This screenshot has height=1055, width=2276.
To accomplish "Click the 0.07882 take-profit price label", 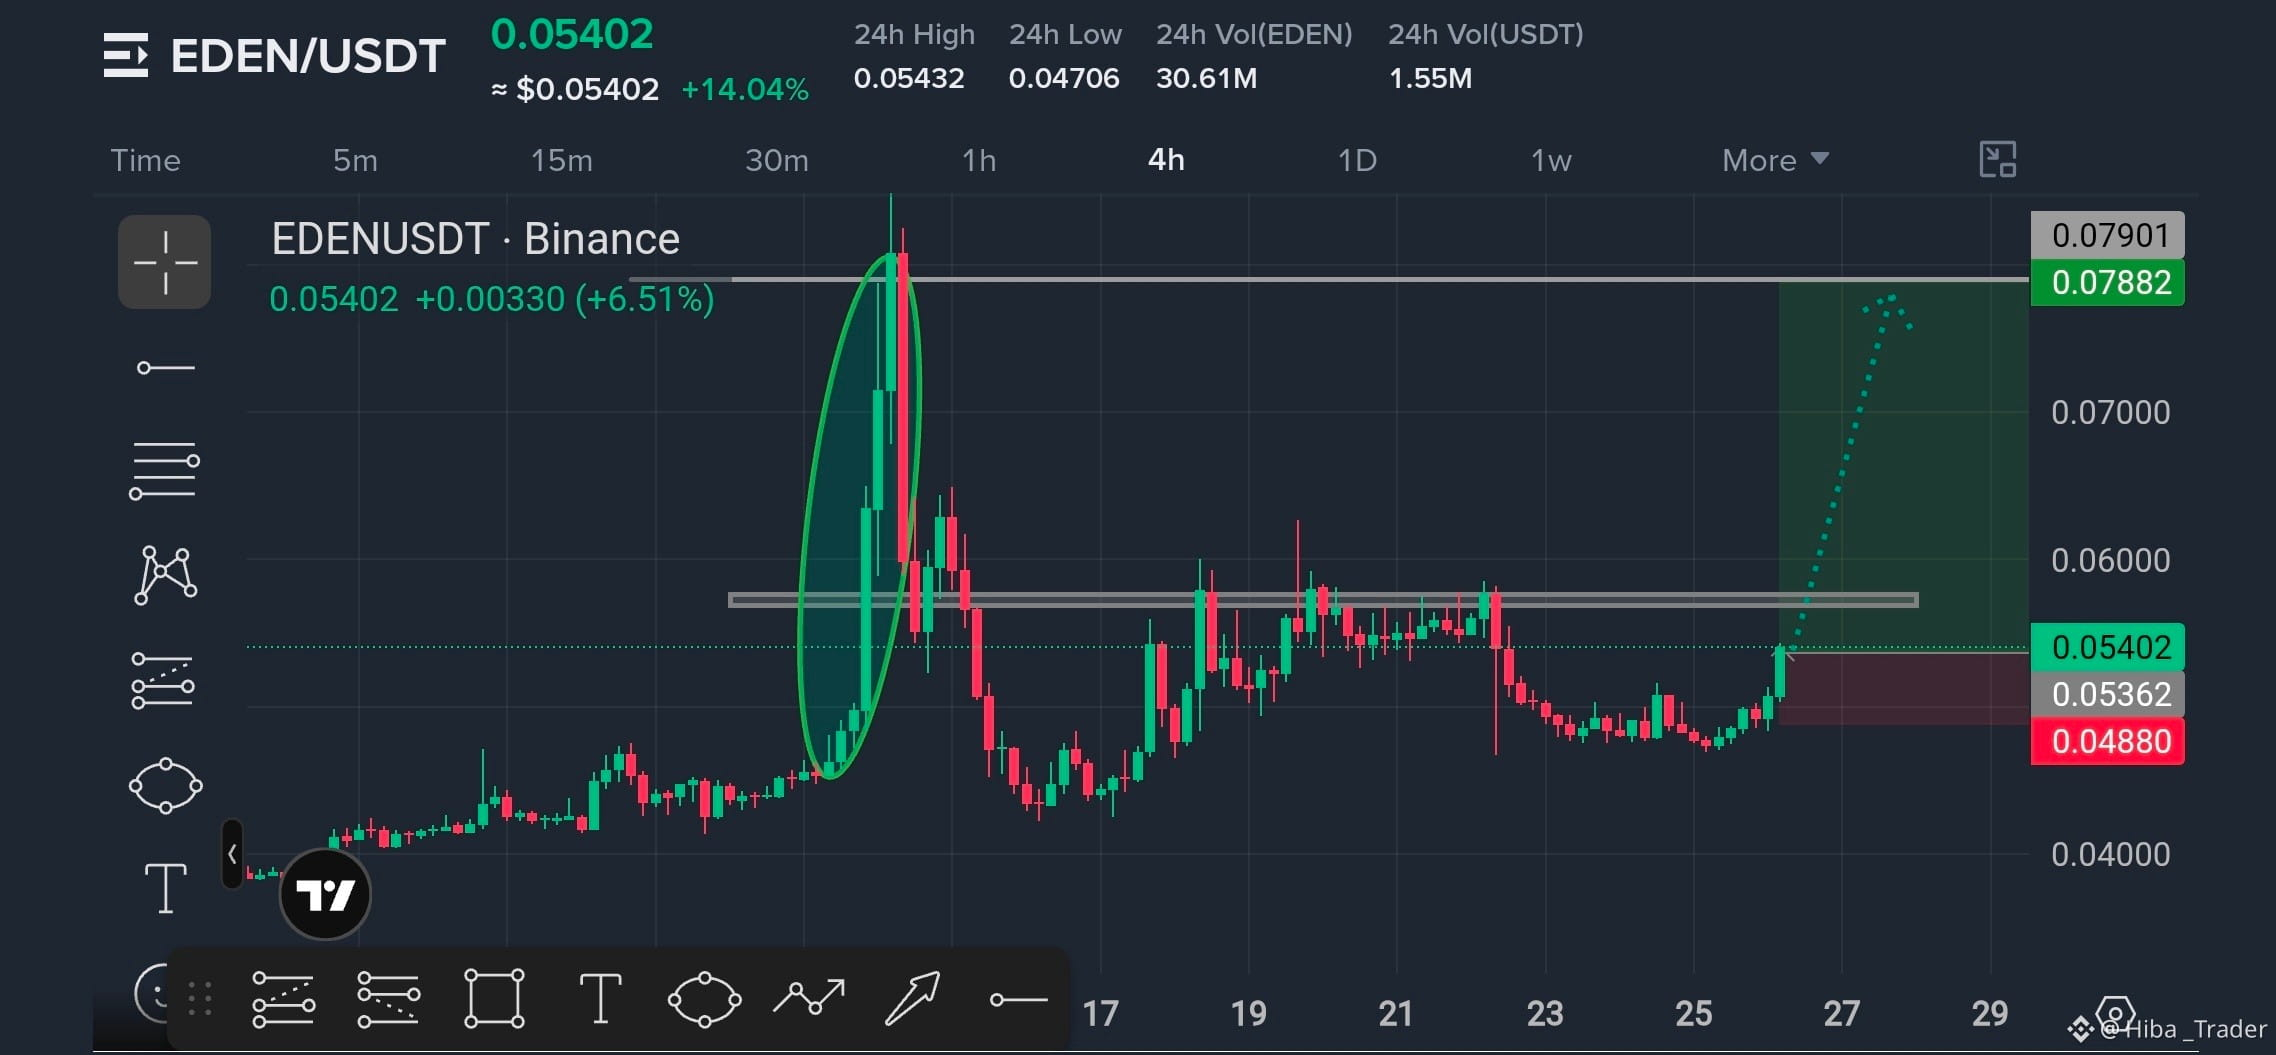I will pyautogui.click(x=2107, y=282).
